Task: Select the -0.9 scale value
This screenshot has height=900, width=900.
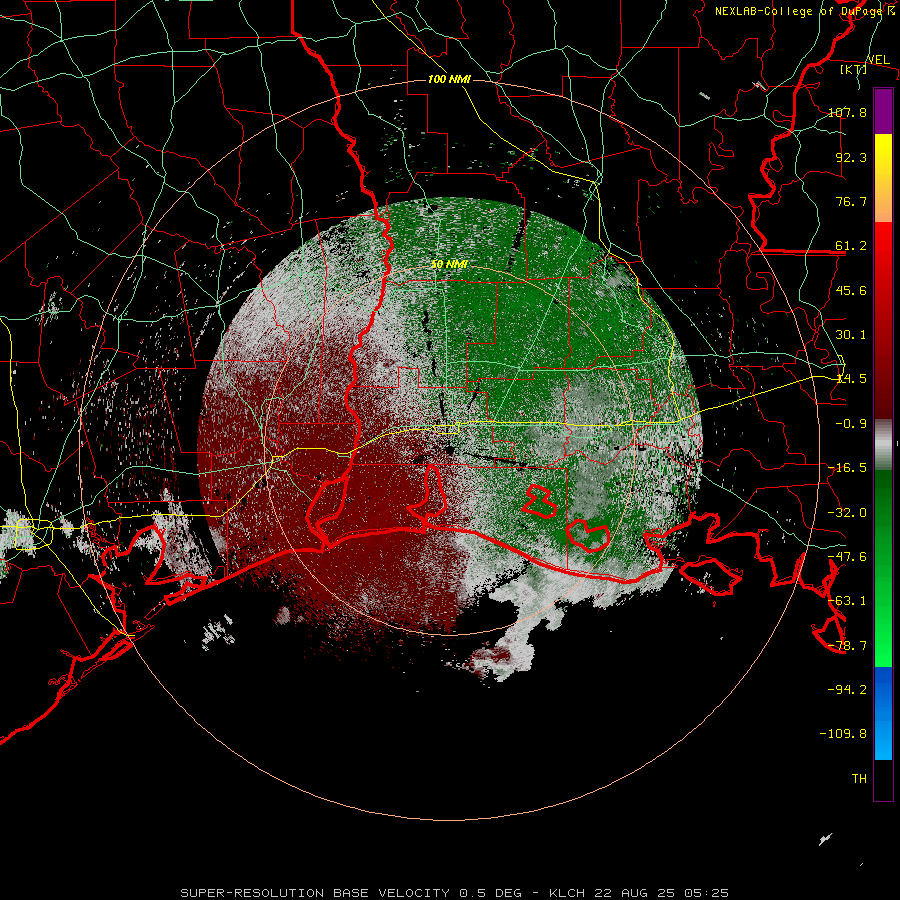Action: 851,424
